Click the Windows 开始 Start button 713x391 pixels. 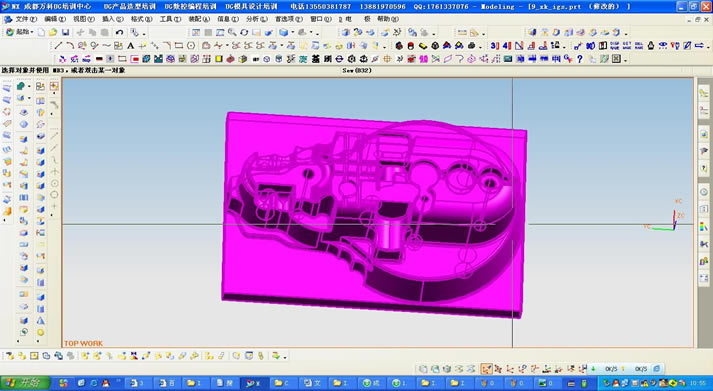pyautogui.click(x=25, y=383)
